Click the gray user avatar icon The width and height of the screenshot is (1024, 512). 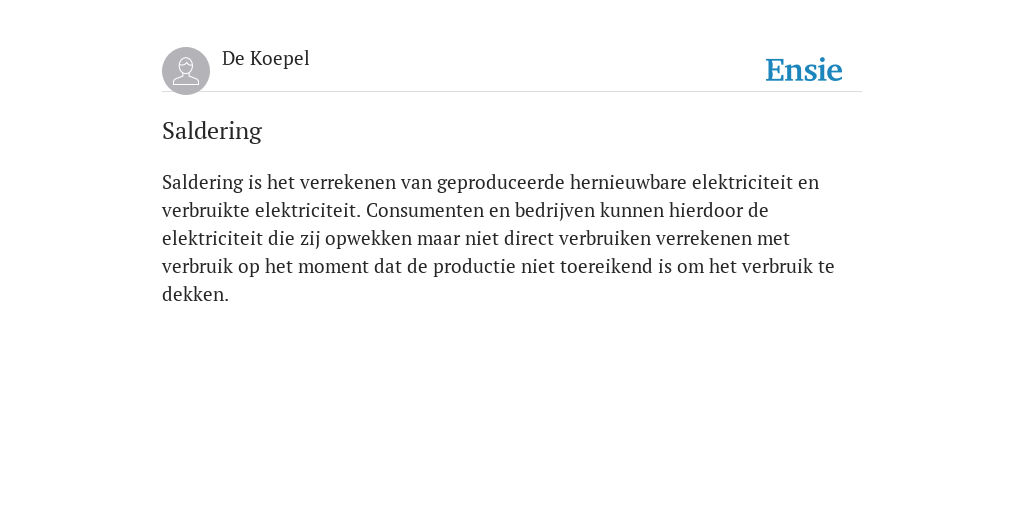point(186,71)
